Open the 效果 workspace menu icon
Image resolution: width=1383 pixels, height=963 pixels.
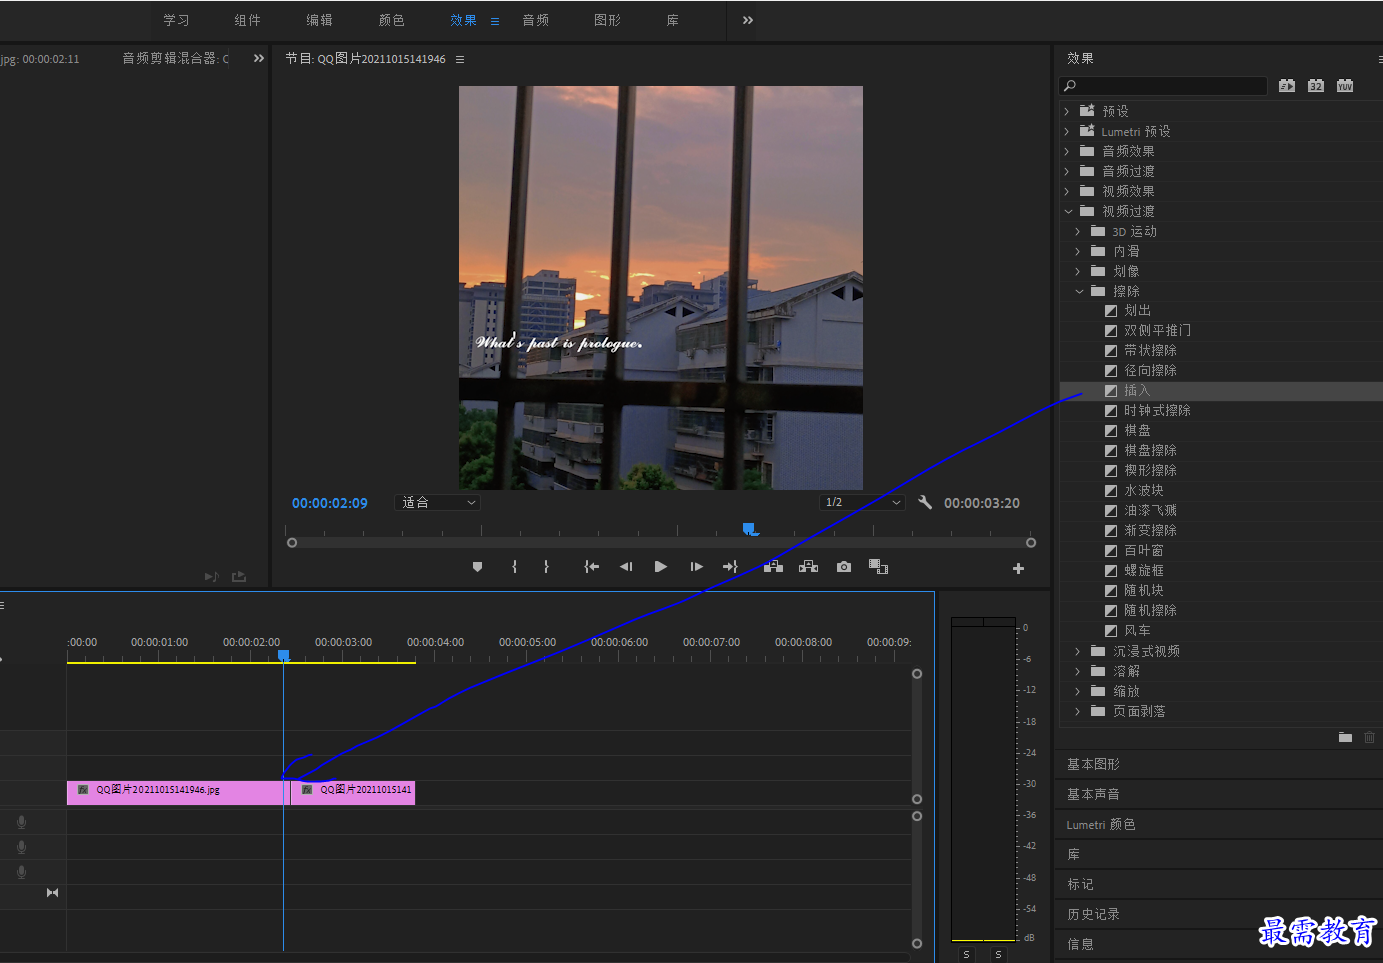[494, 21]
